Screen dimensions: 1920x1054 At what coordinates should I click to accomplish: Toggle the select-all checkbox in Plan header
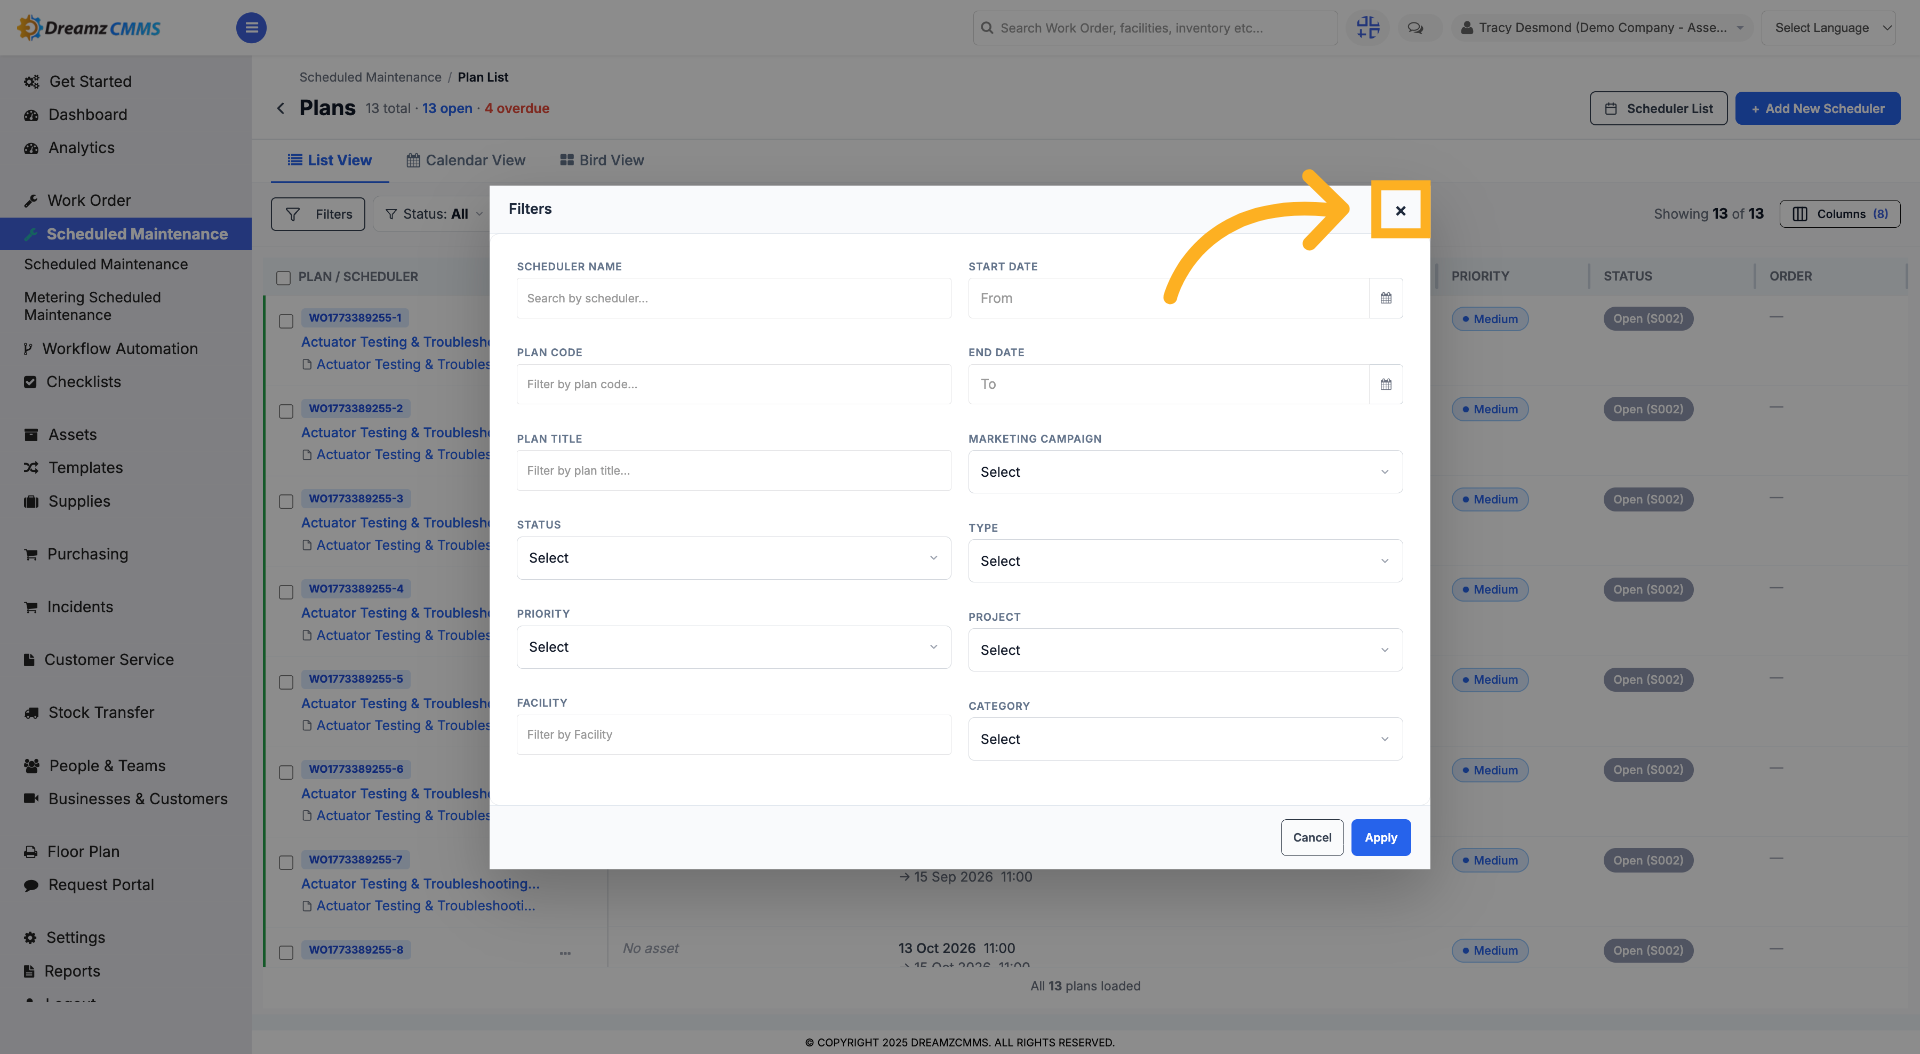[283, 277]
